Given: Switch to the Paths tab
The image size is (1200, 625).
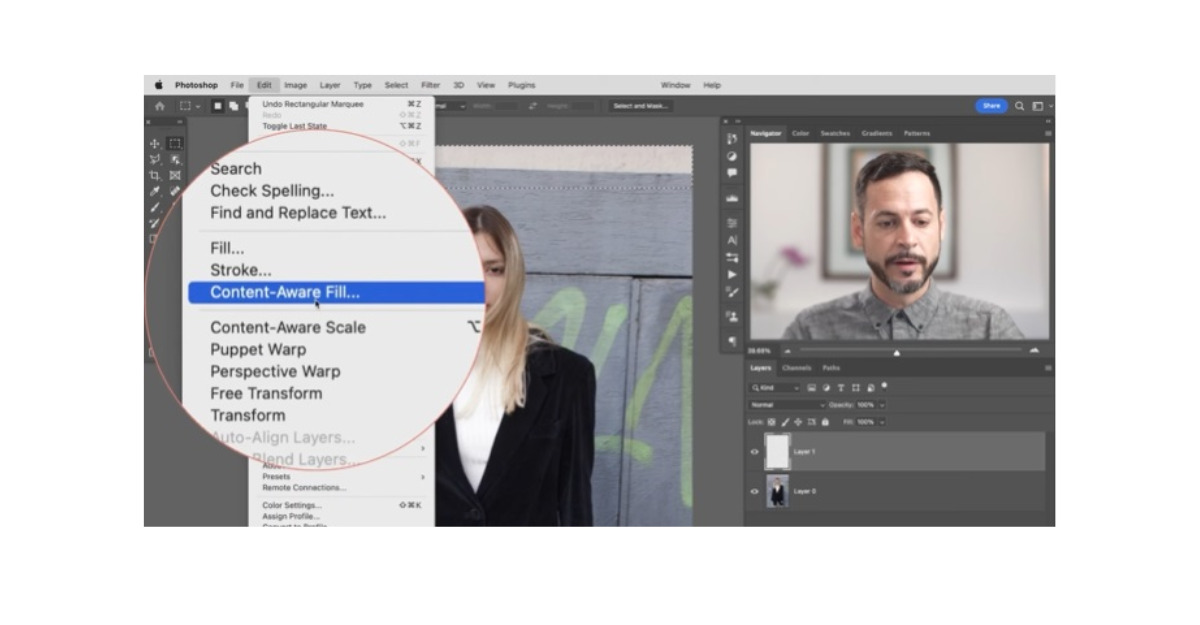Looking at the screenshot, I should click(831, 368).
